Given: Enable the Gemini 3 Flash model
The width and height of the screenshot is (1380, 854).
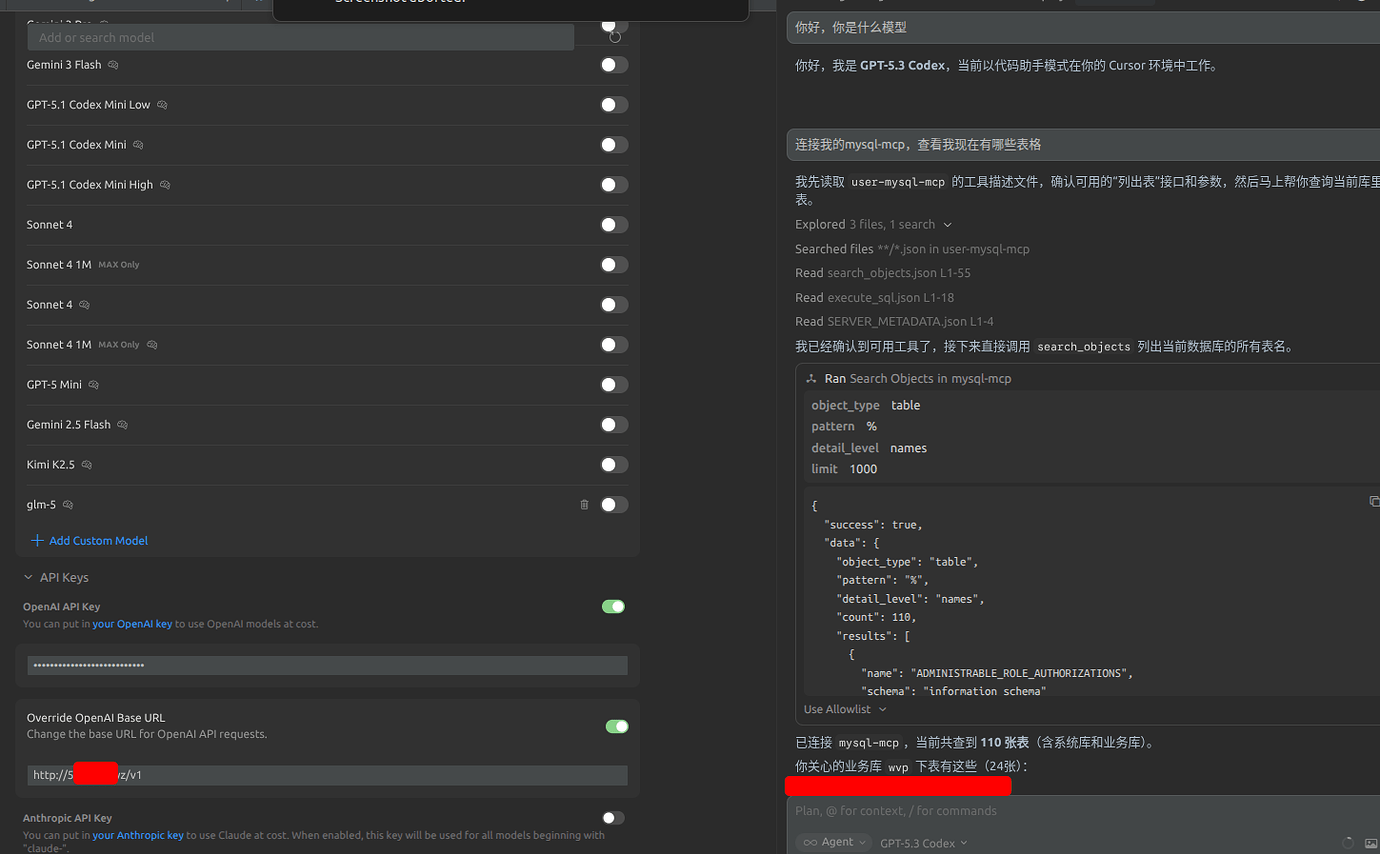Looking at the screenshot, I should [x=614, y=65].
